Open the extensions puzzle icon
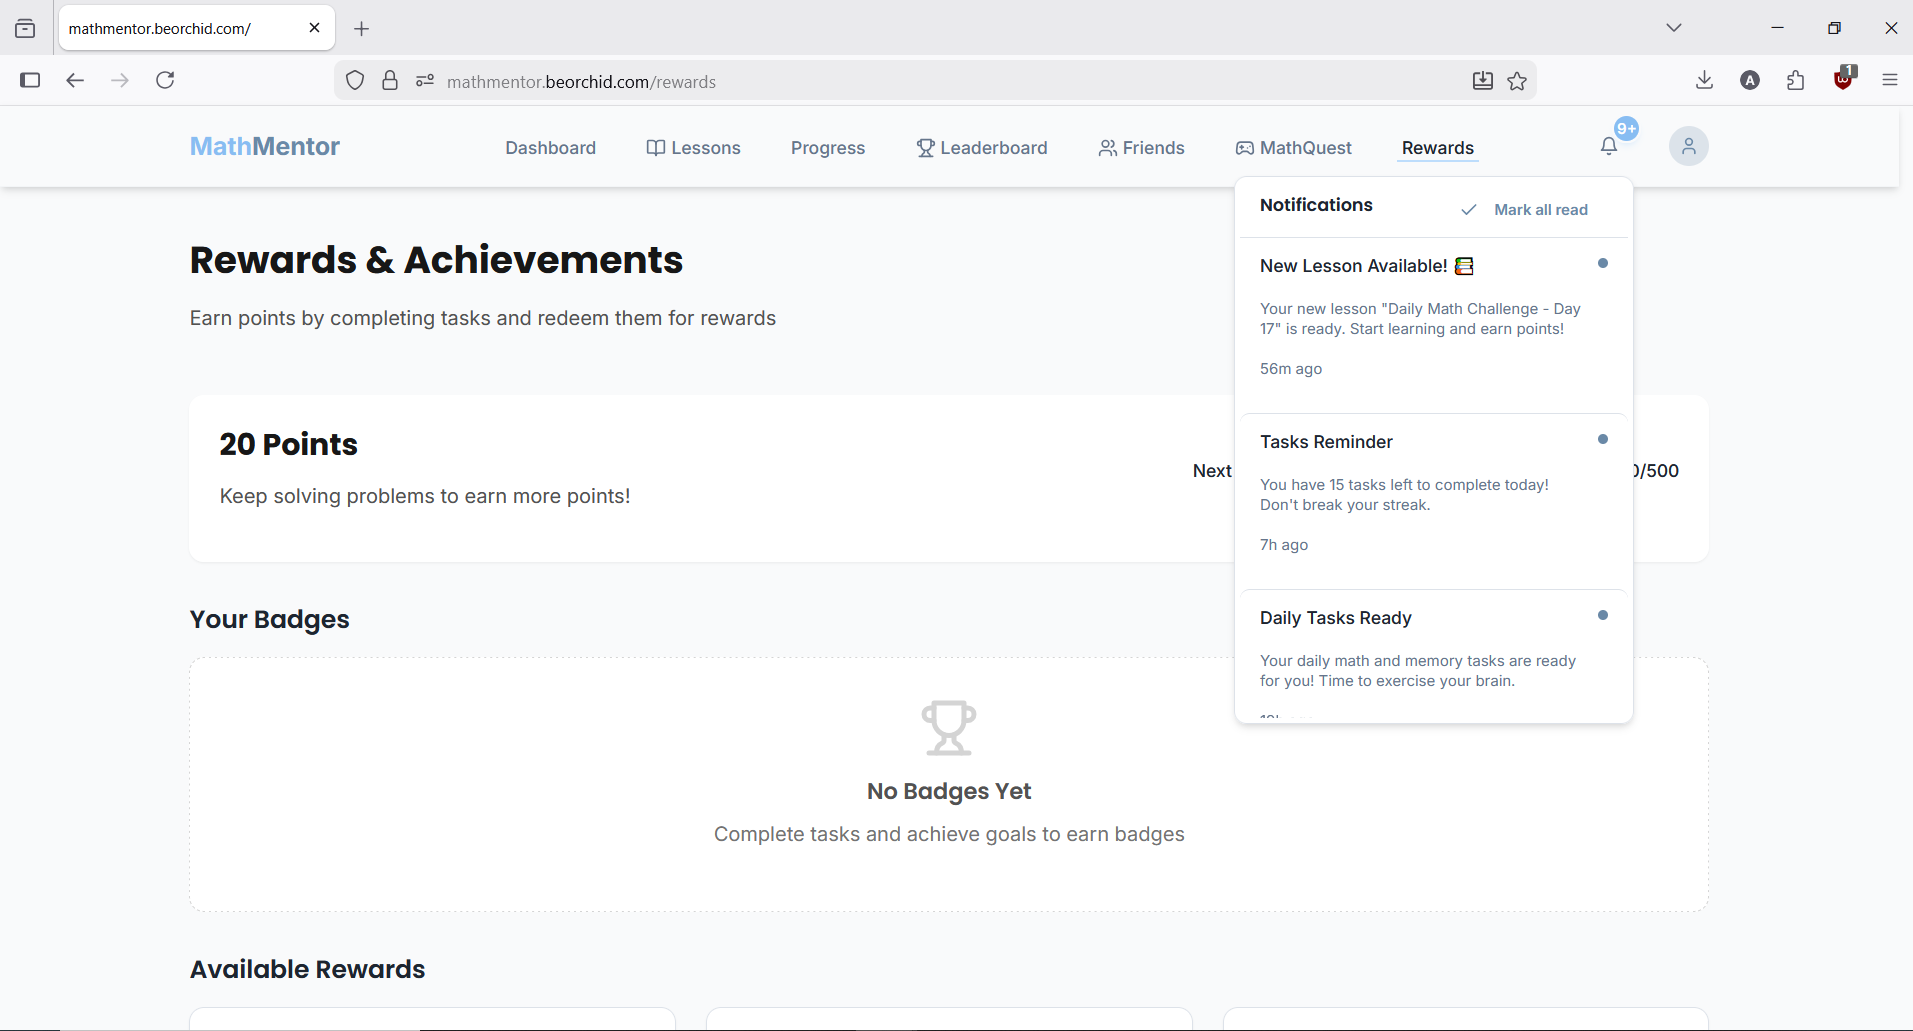This screenshot has width=1913, height=1031. [x=1796, y=81]
